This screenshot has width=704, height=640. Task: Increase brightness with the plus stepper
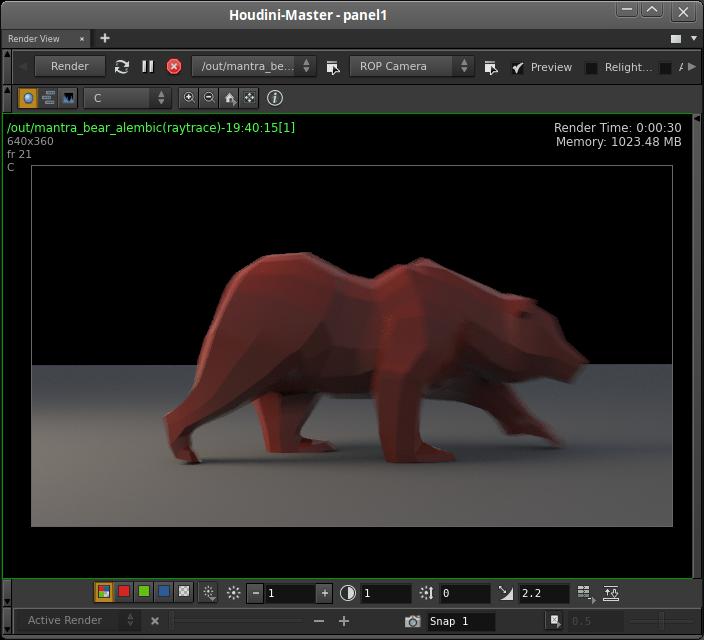tap(324, 593)
